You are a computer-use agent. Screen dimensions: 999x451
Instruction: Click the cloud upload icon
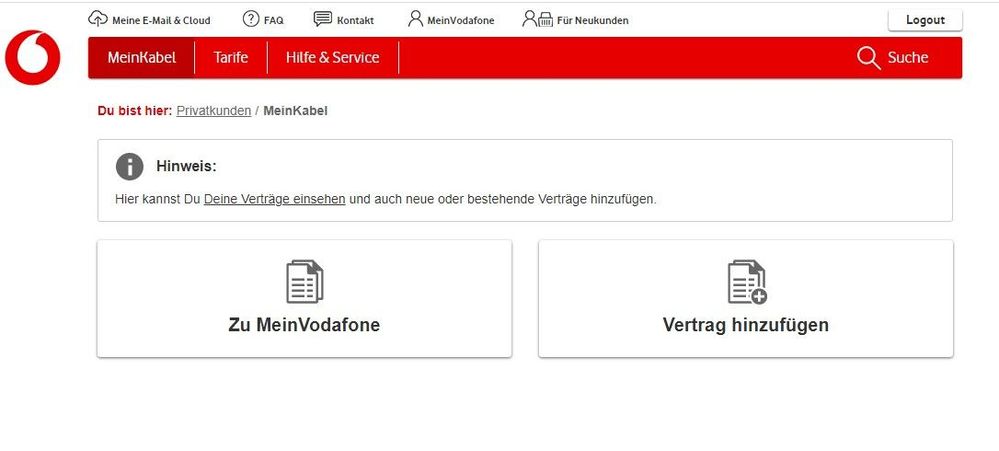97,19
